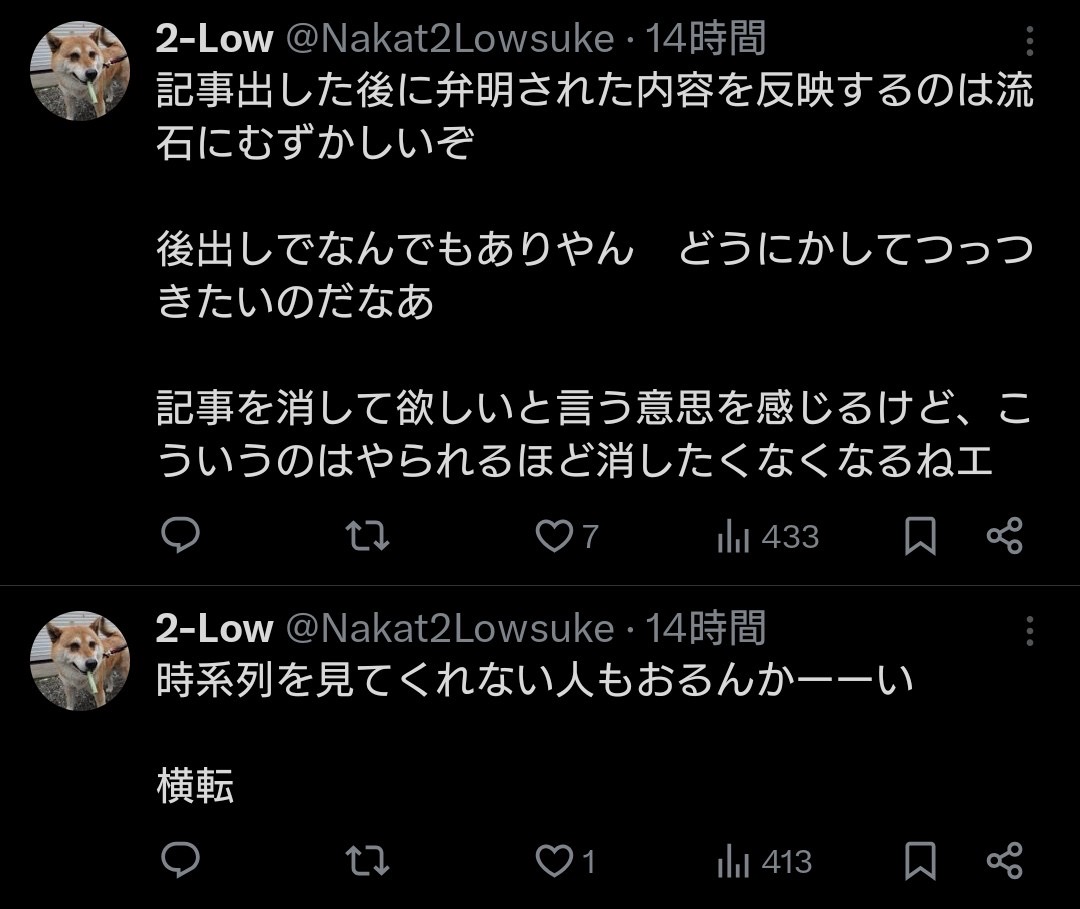Bookmark the 時系列 tweet

coord(920,861)
